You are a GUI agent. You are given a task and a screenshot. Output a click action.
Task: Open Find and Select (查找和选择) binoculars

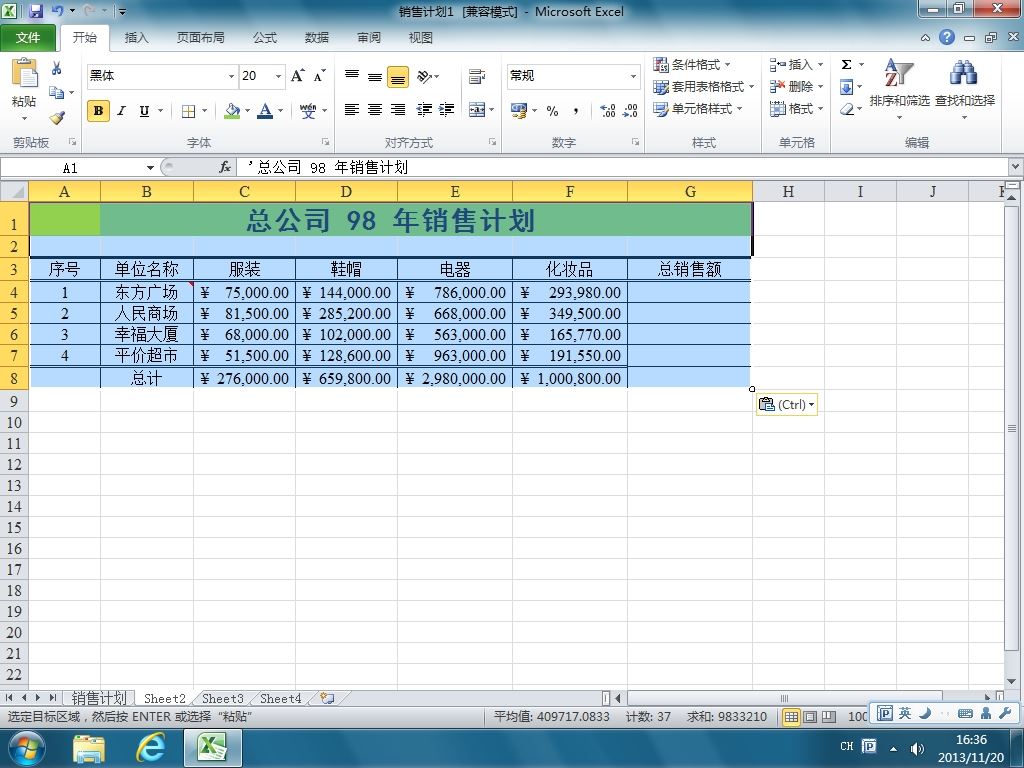(965, 89)
